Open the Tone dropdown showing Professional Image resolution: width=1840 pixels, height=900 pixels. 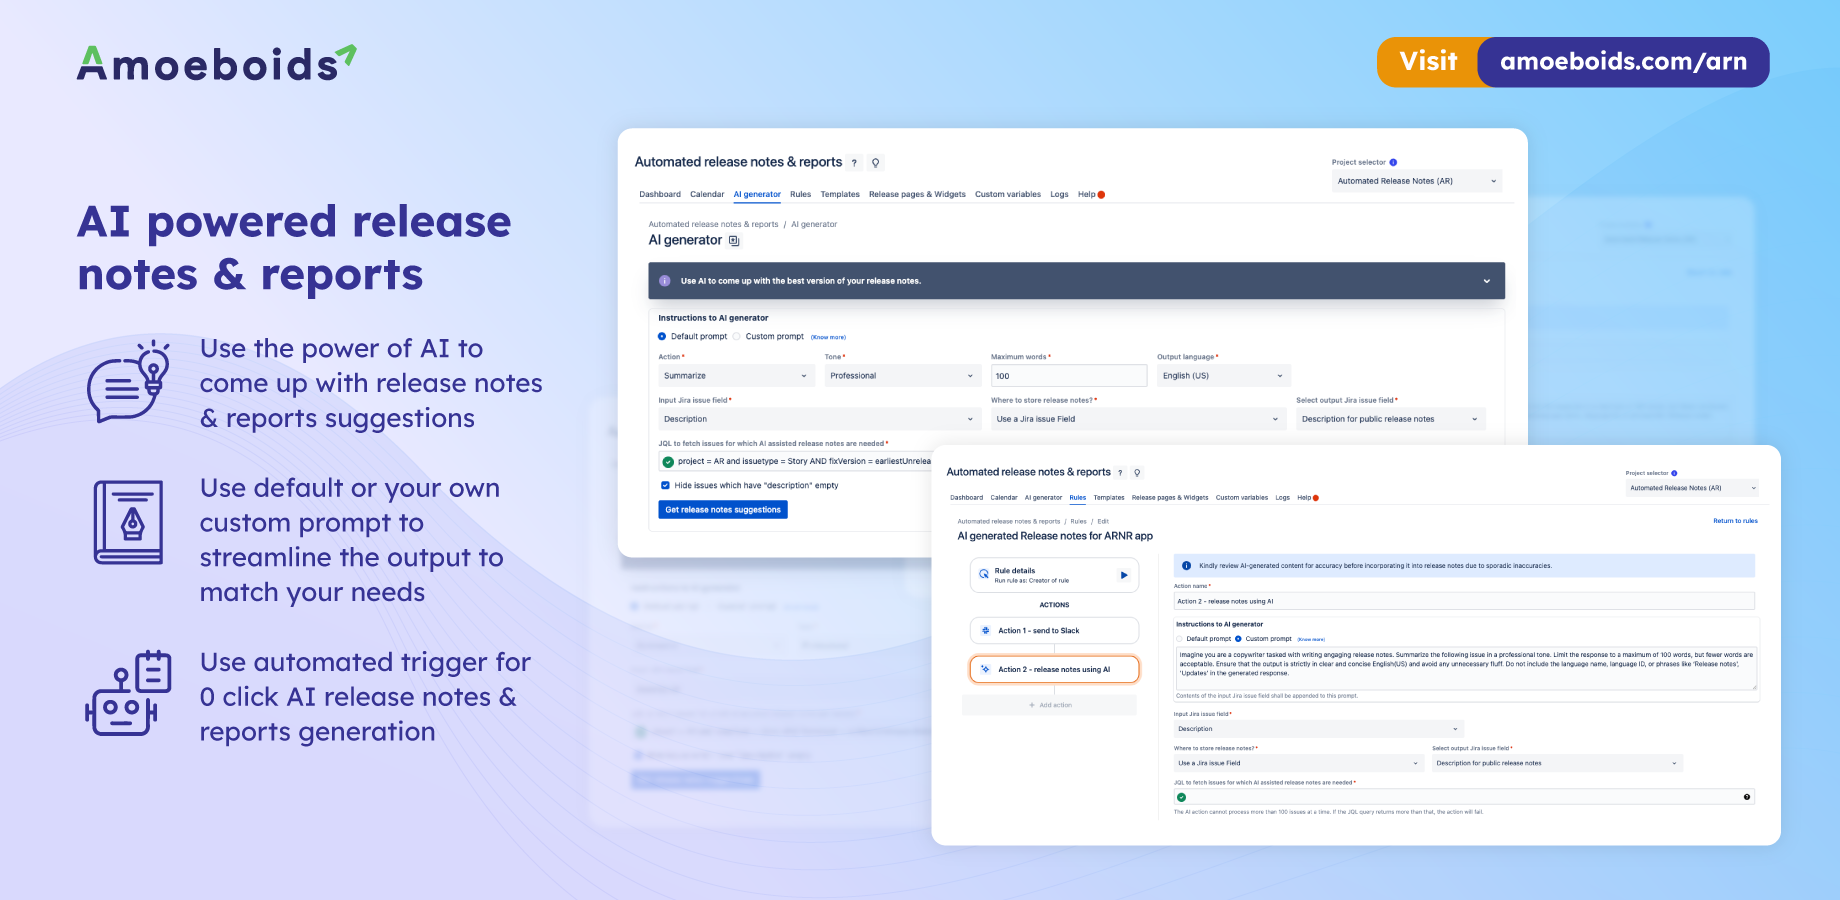(902, 376)
